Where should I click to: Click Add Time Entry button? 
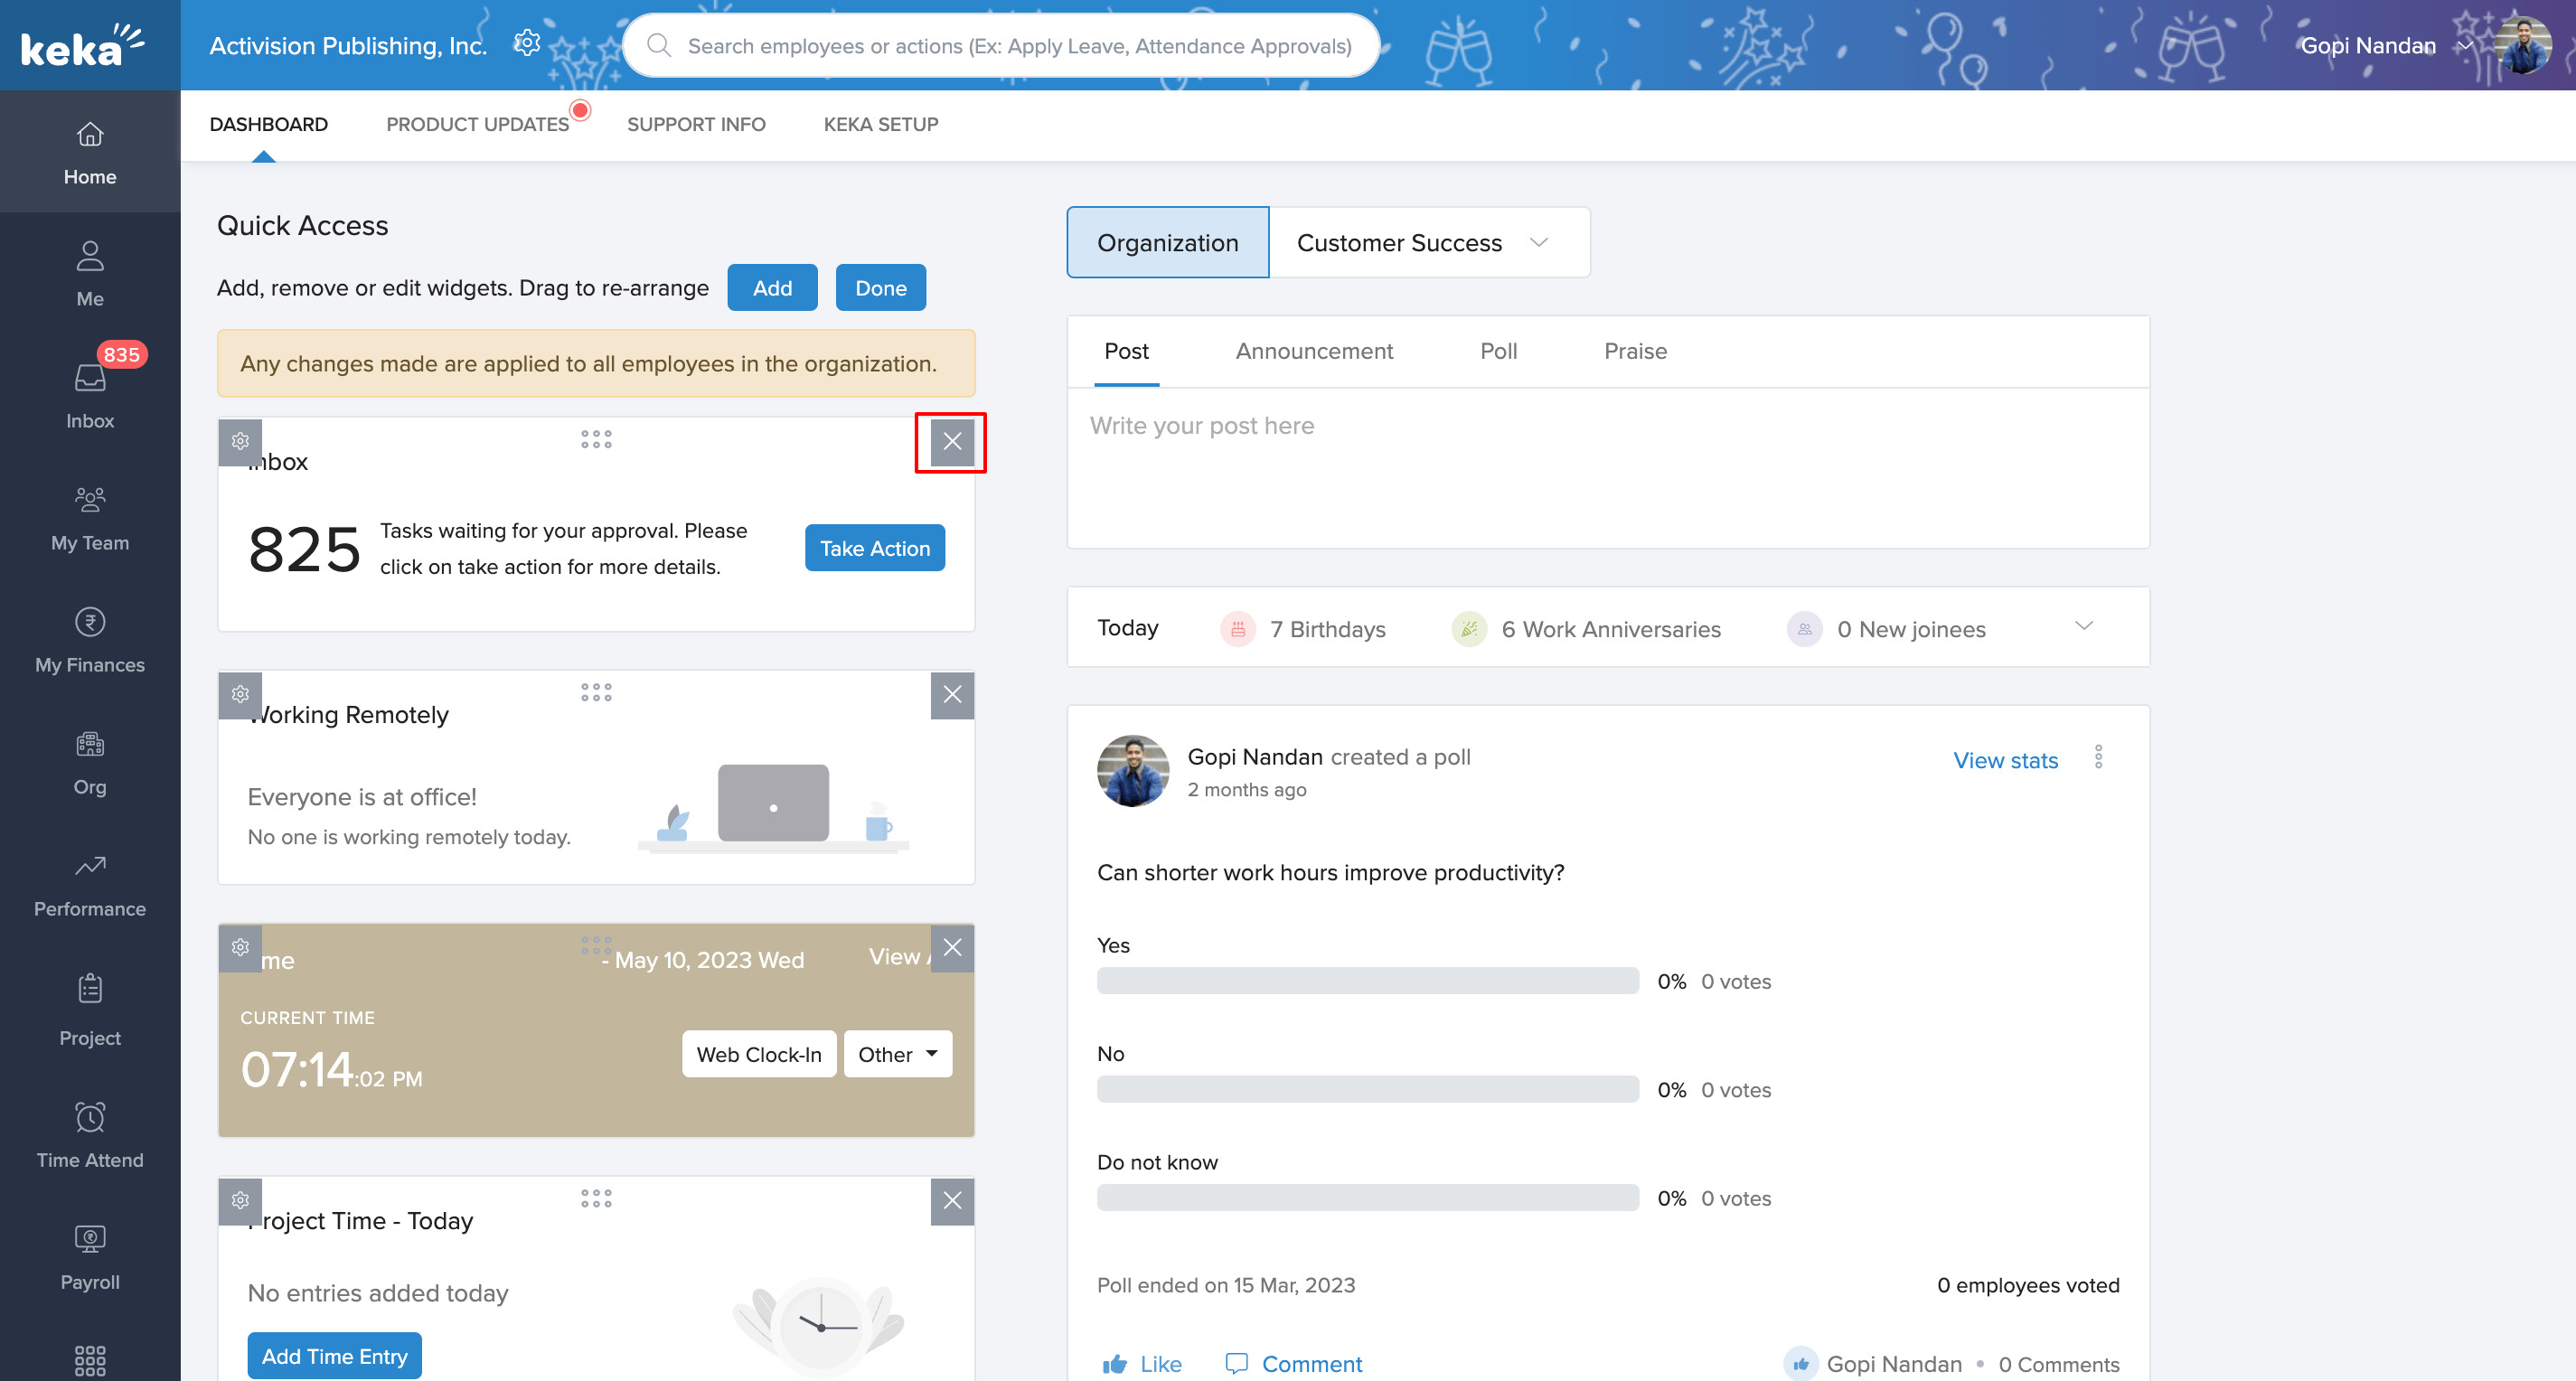(x=335, y=1356)
